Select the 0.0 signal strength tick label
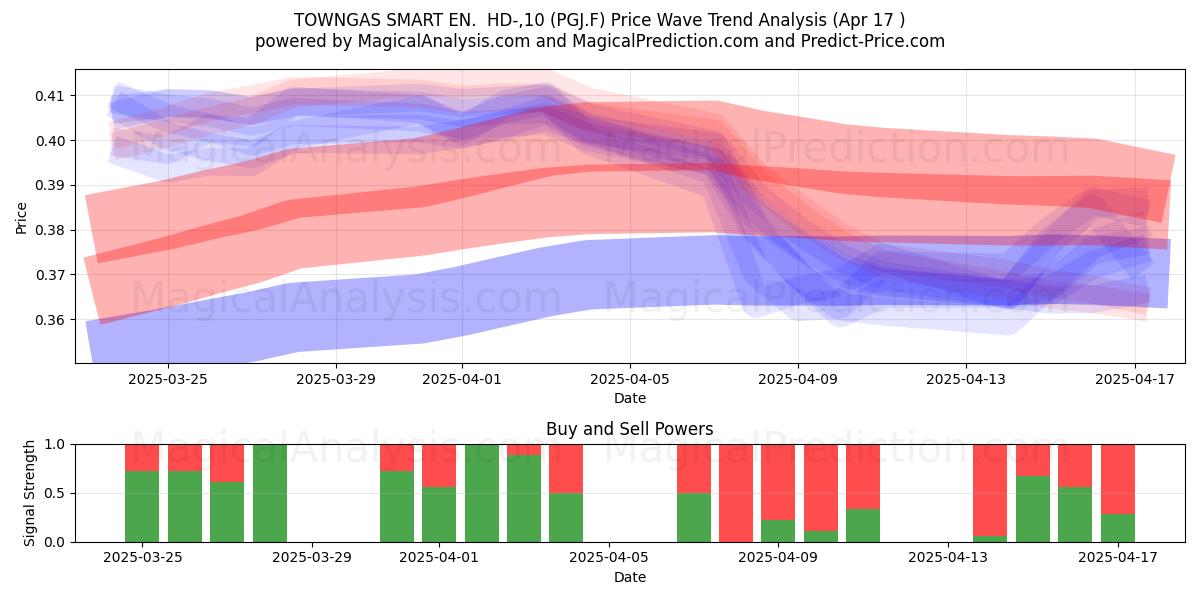The height and width of the screenshot is (600, 1200). pos(56,542)
